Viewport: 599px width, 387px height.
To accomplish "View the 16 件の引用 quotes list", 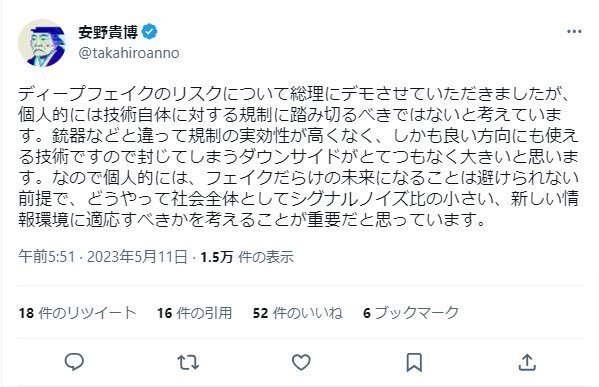I will point(195,313).
